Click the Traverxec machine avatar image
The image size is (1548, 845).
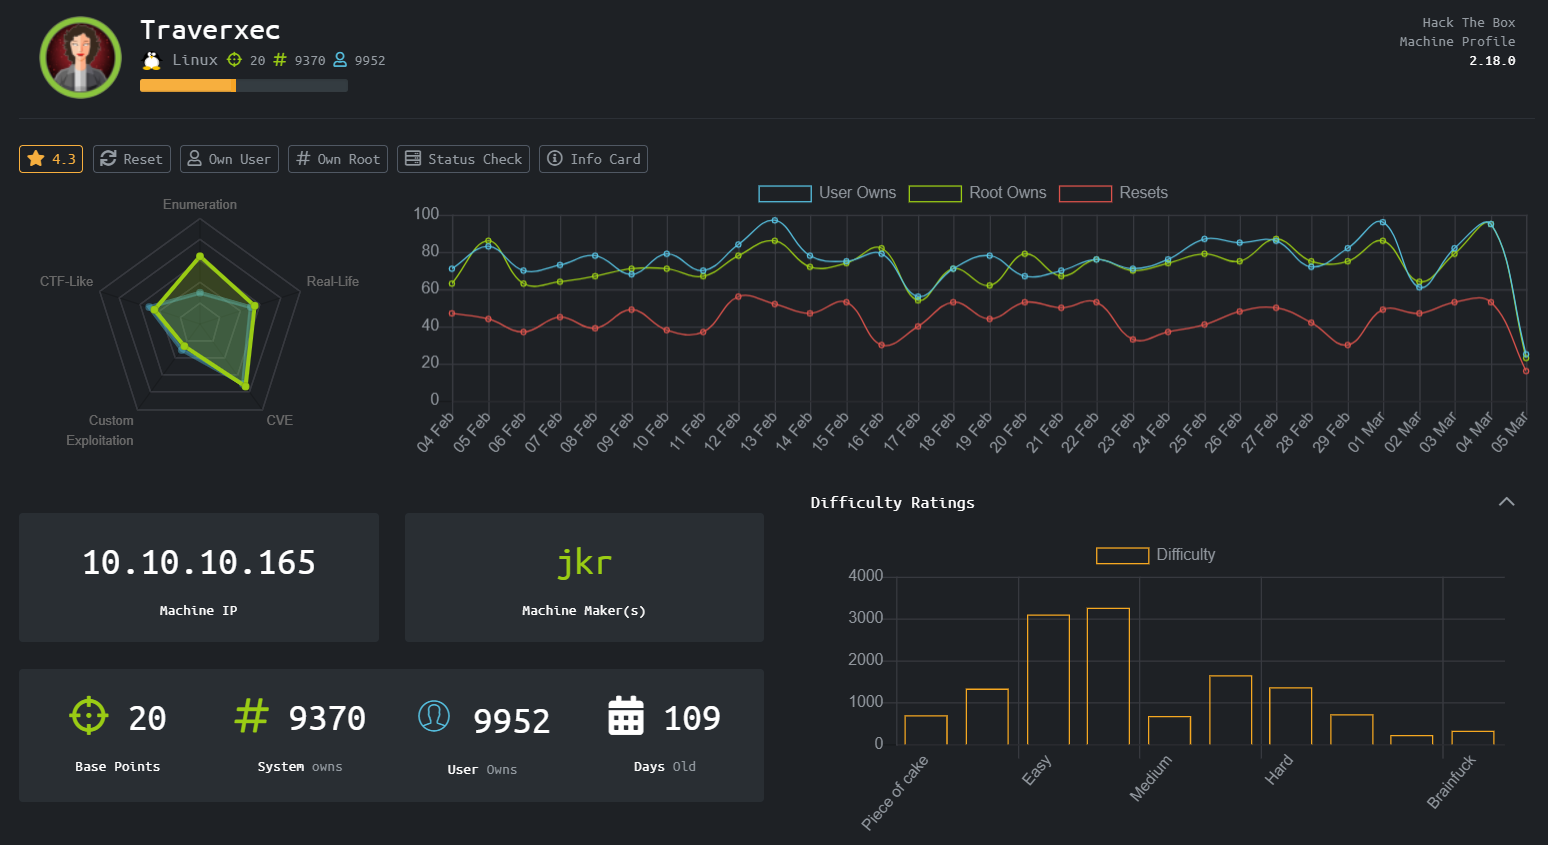80,58
